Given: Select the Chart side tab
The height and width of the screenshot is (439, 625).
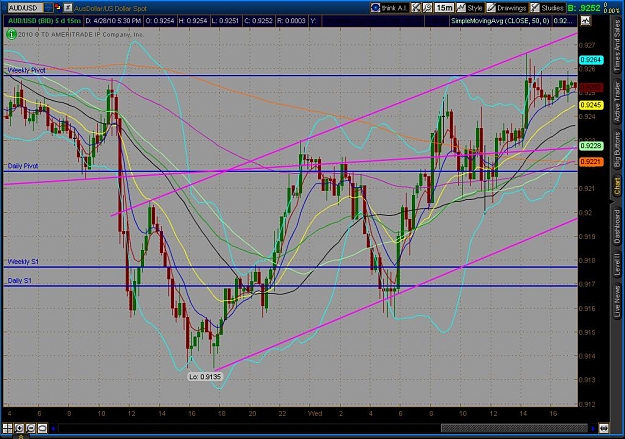Looking at the screenshot, I should 617,187.
